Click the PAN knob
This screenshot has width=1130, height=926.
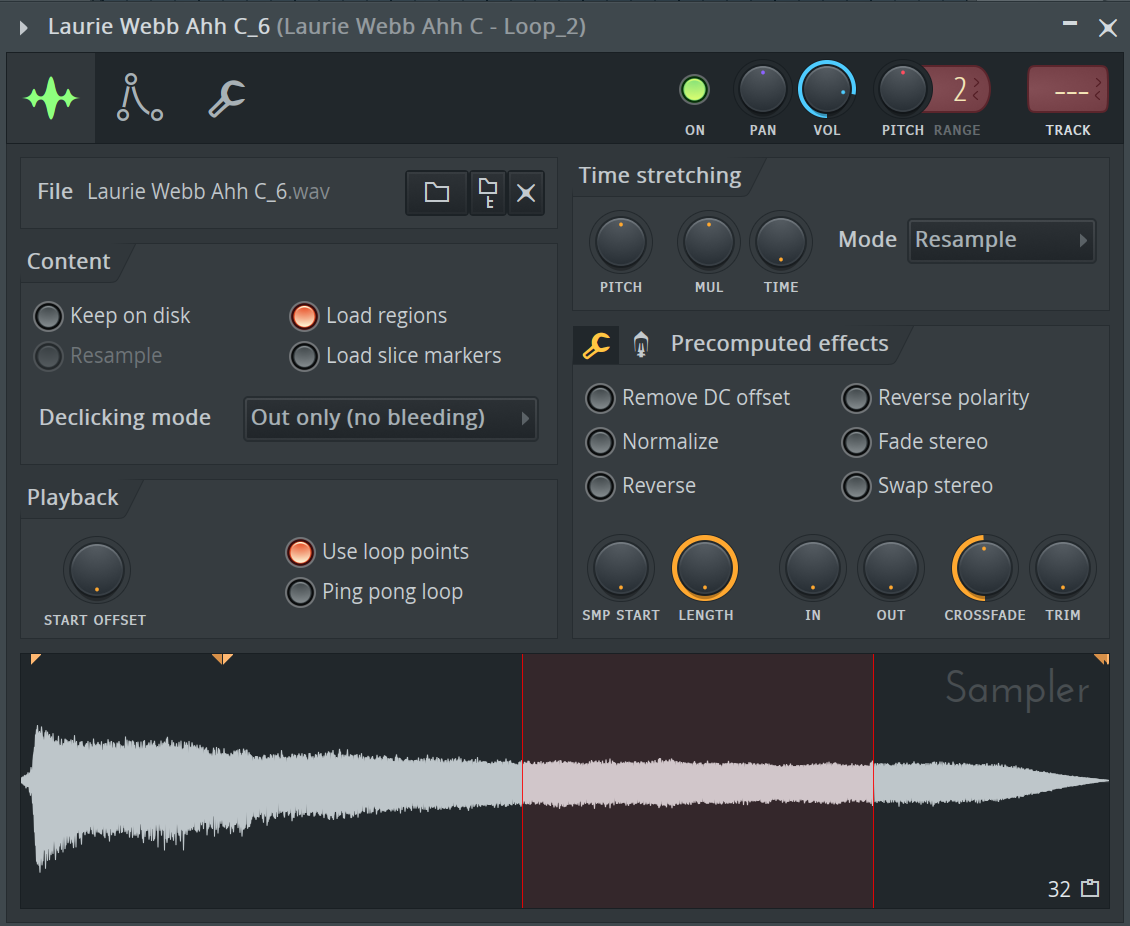click(762, 90)
